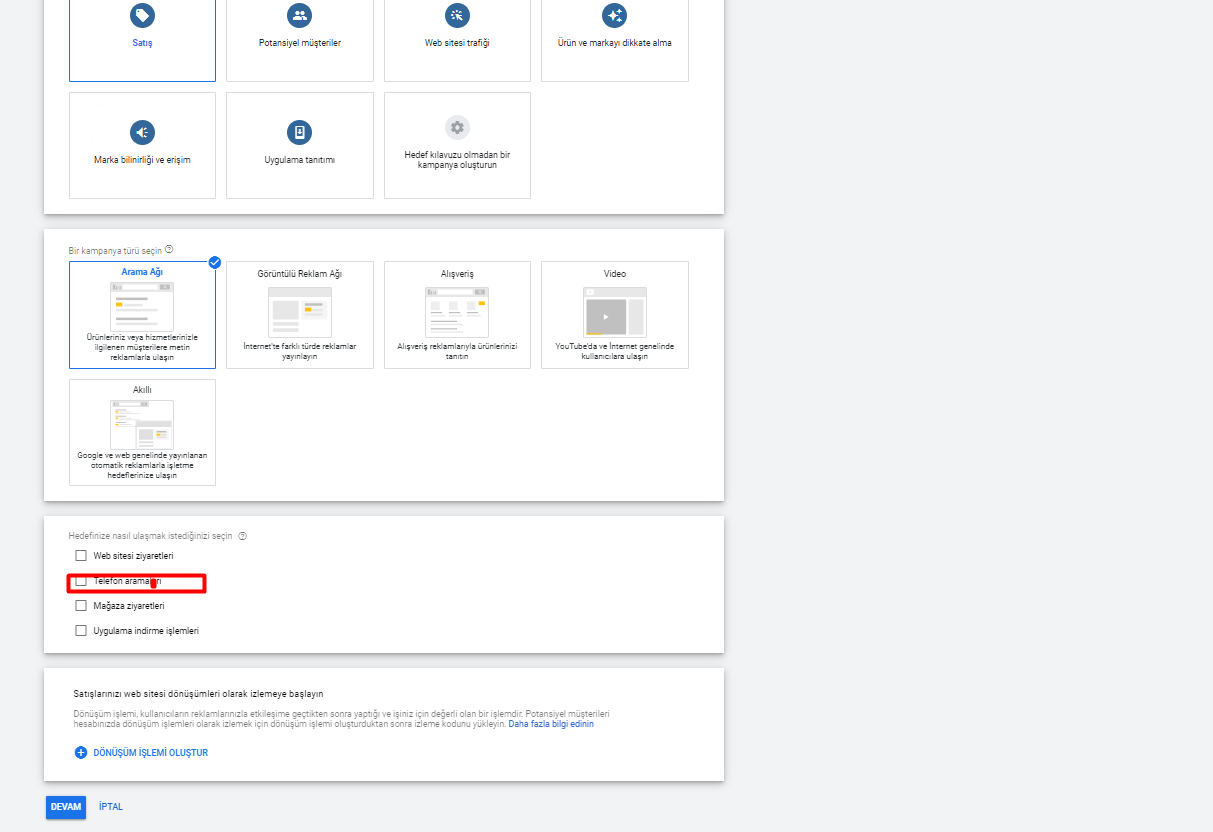1213x832 pixels.
Task: Click the gear icon for campaign without goal
Action: tap(457, 127)
